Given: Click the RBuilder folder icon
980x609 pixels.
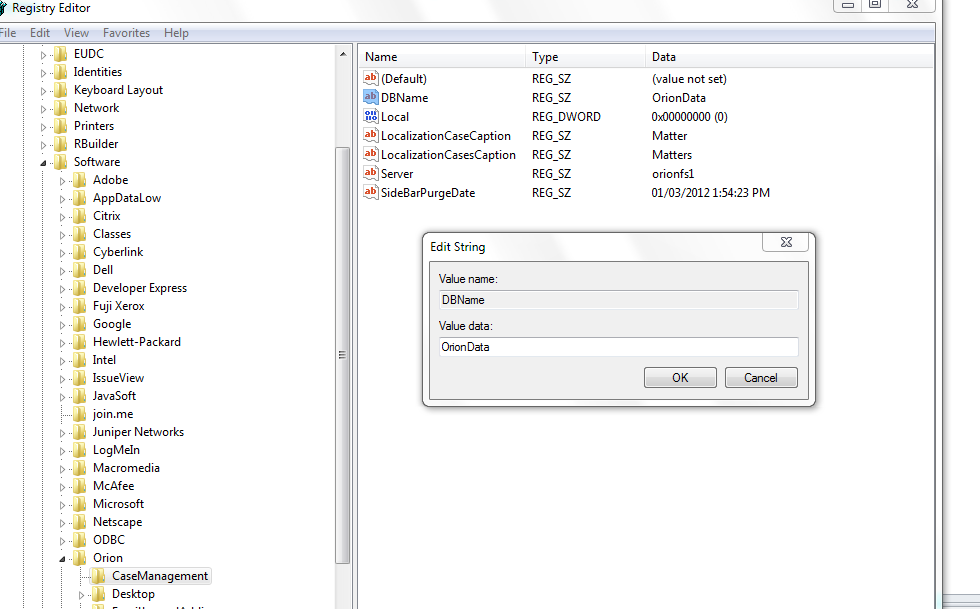Looking at the screenshot, I should pyautogui.click(x=61, y=144).
